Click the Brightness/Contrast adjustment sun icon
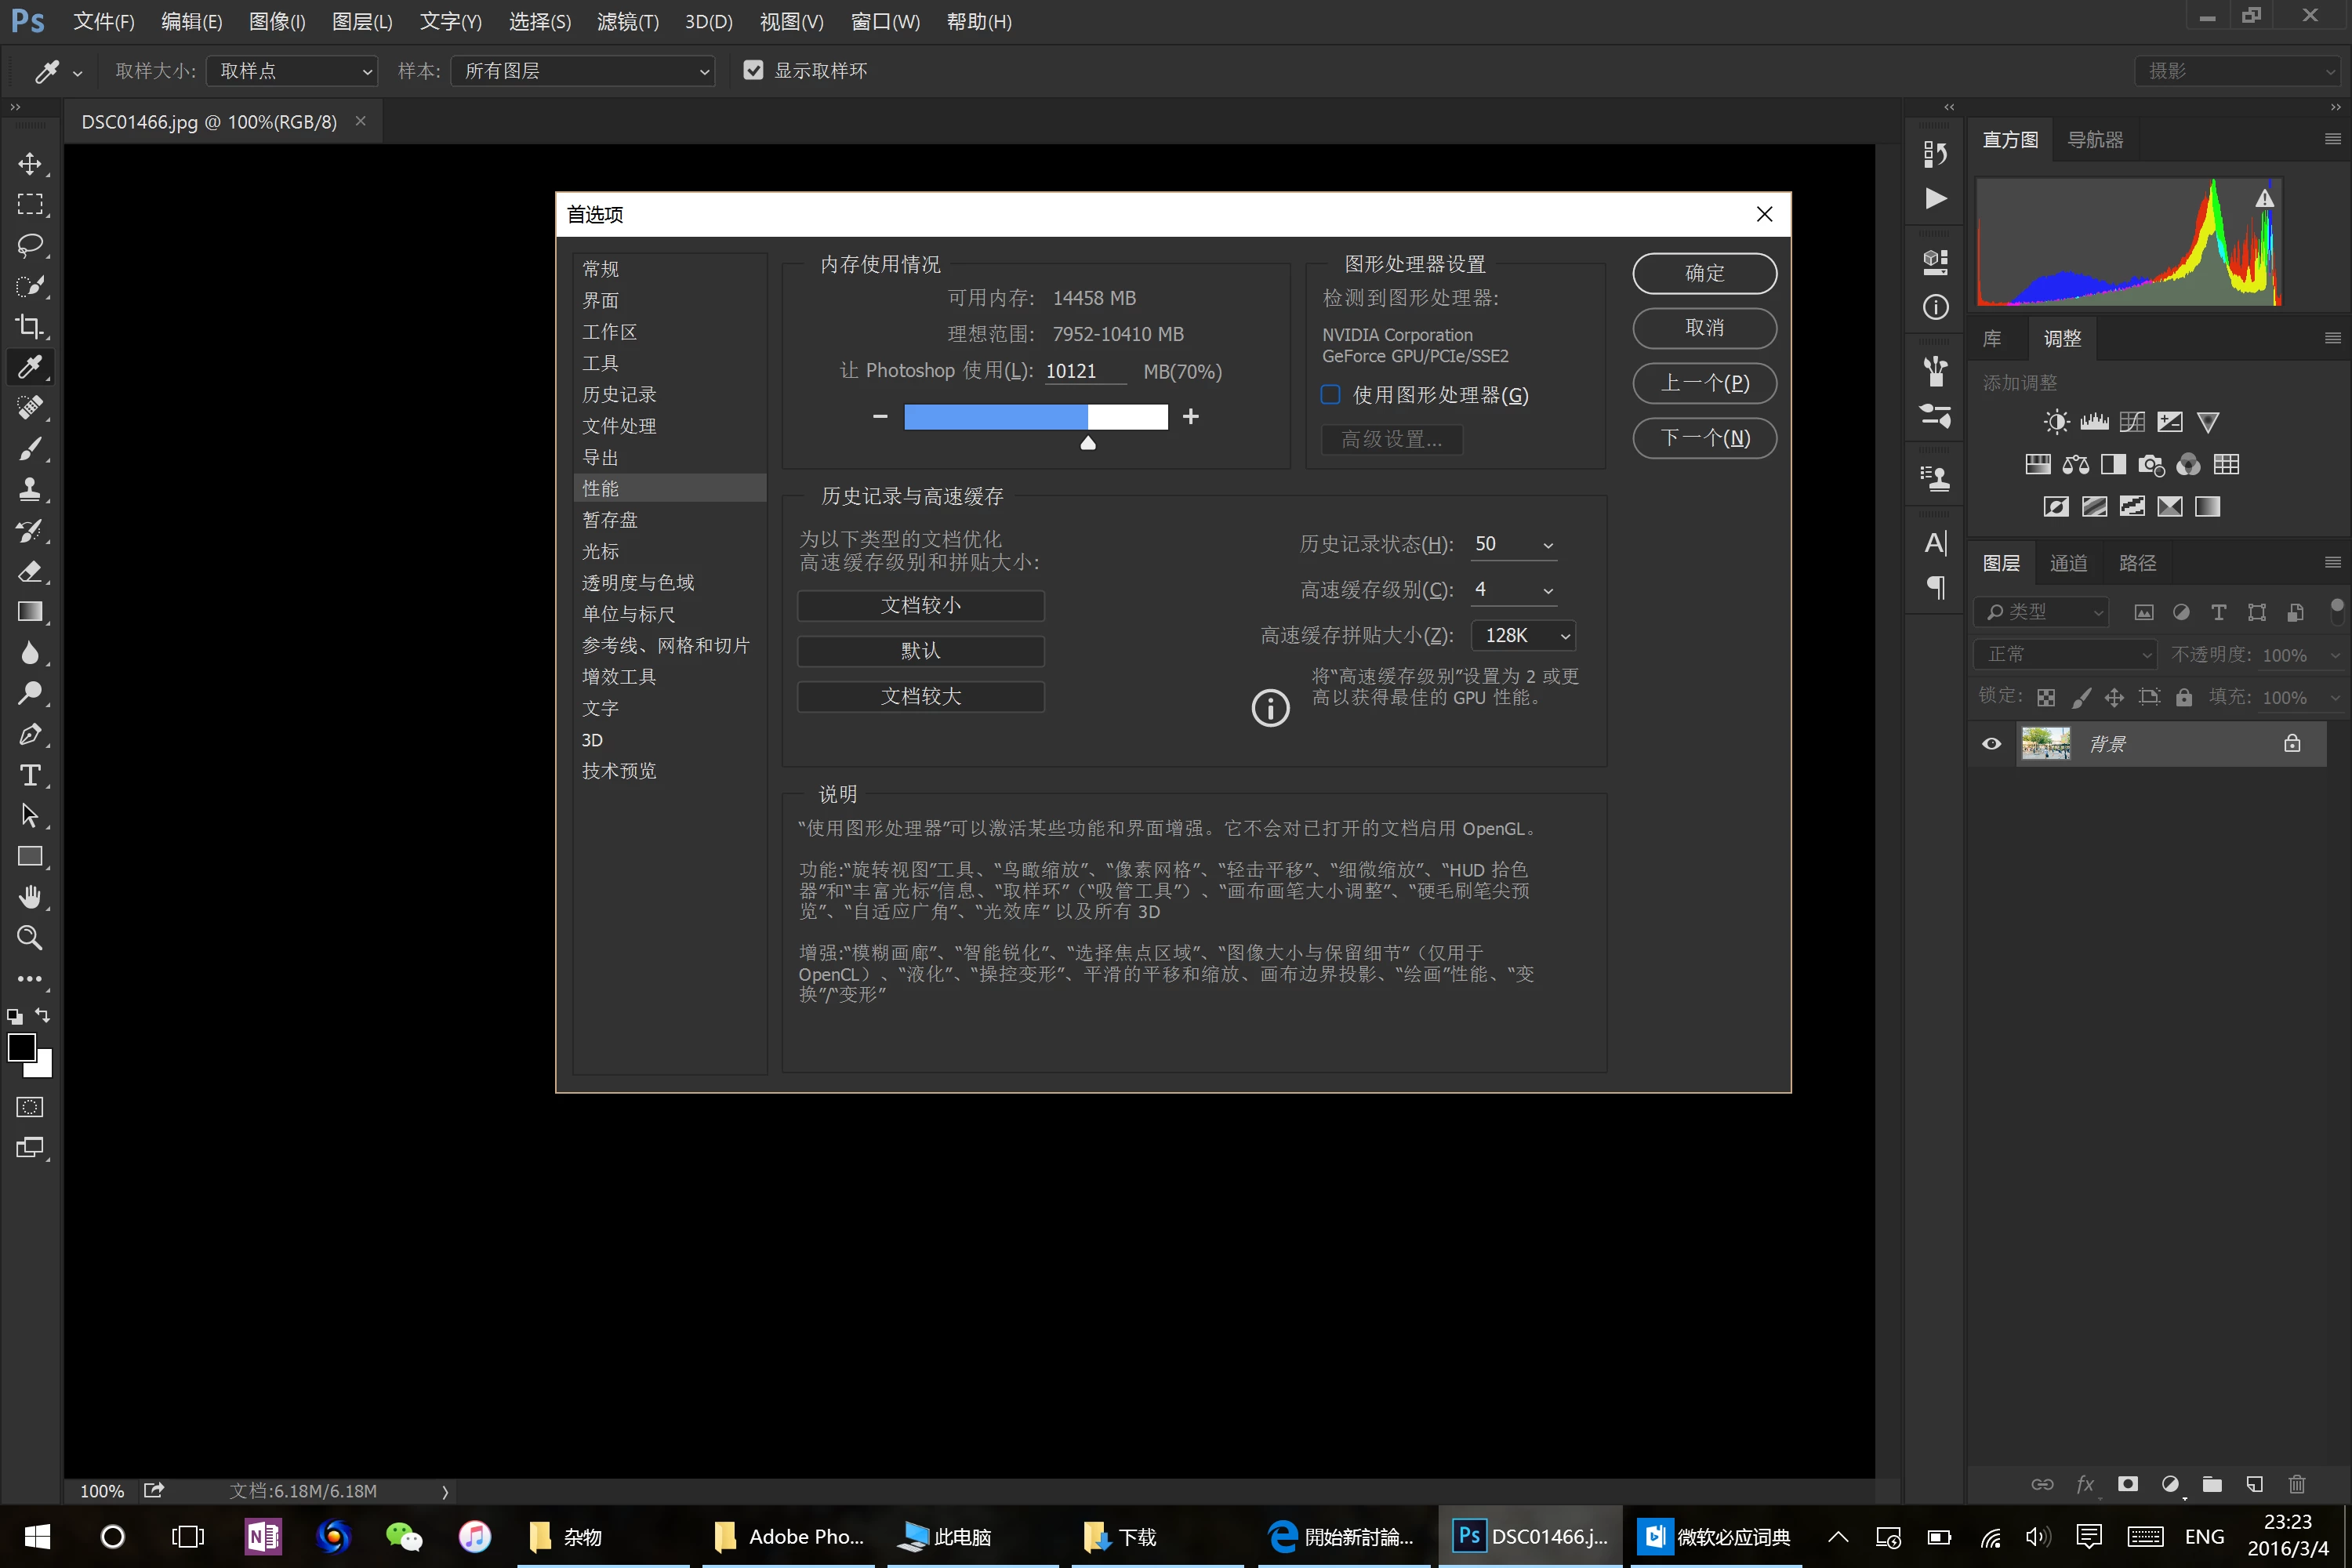This screenshot has width=2352, height=1568. (2056, 422)
